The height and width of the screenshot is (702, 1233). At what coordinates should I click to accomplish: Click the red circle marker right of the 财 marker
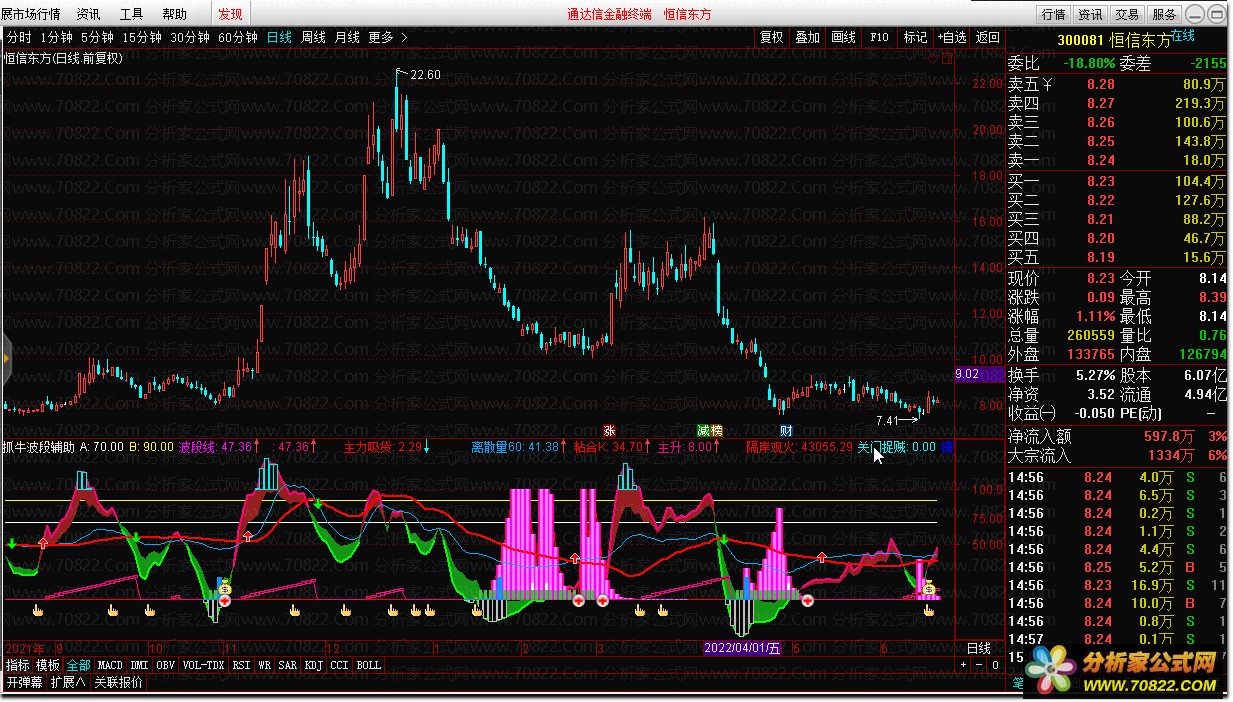pos(807,600)
